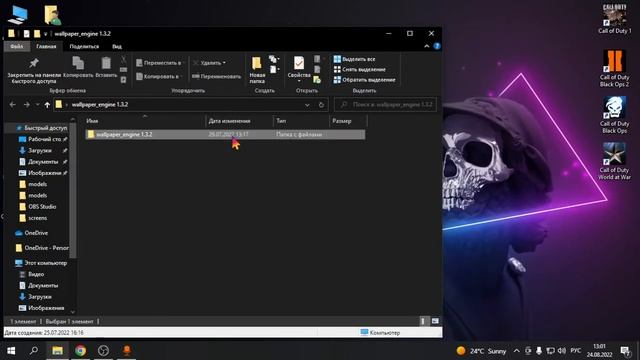The width and height of the screenshot is (640, 360).
Task: Click Обратить выделение
Action: pos(364,80)
